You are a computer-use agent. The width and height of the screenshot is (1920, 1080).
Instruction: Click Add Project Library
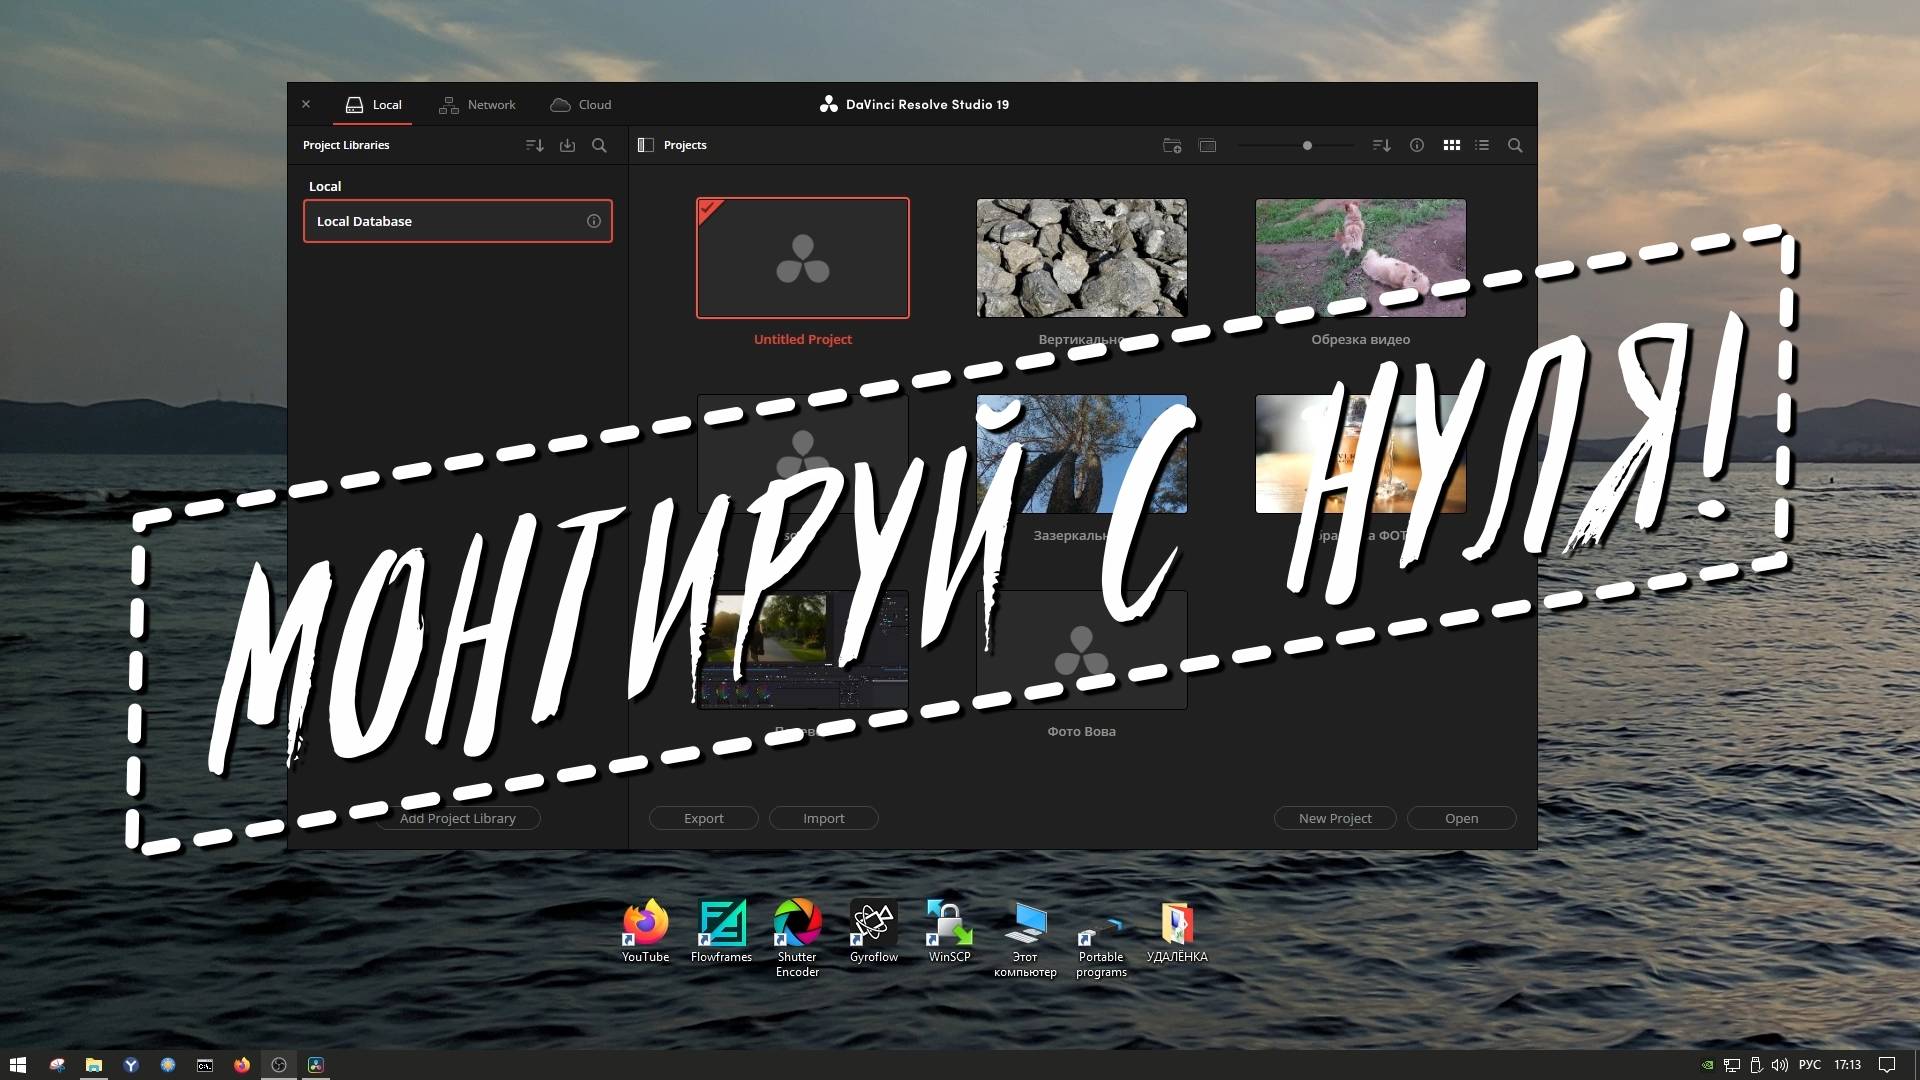[457, 818]
